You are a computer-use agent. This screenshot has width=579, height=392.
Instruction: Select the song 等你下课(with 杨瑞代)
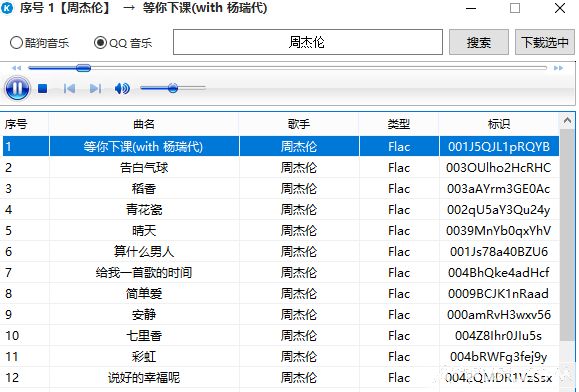coord(143,147)
